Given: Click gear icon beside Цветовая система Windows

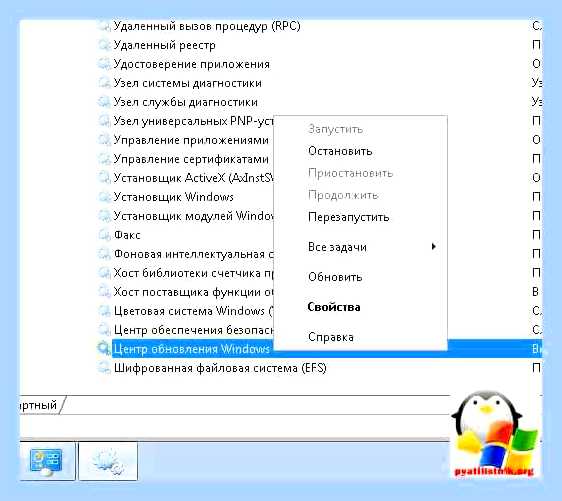Looking at the screenshot, I should tap(104, 311).
